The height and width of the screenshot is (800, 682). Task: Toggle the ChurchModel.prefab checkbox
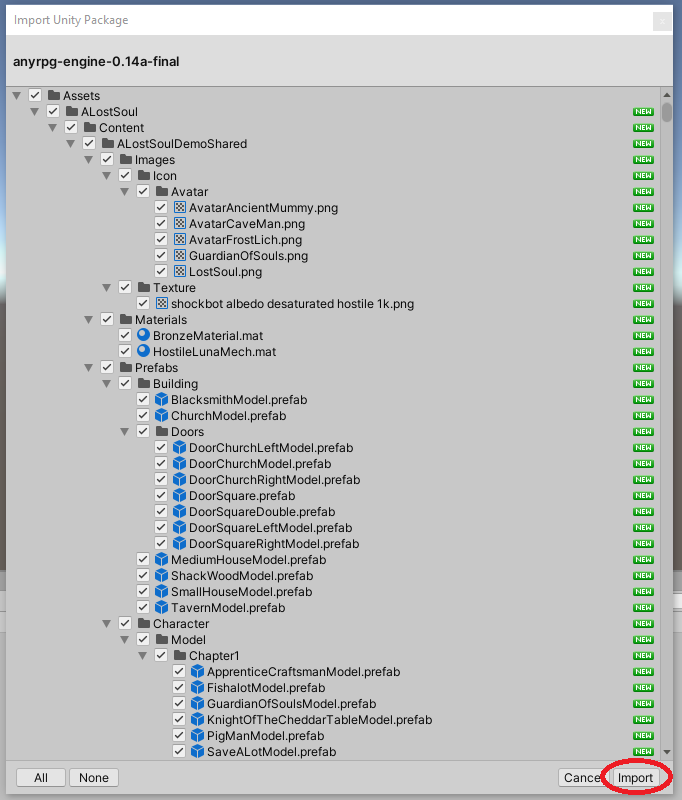tap(144, 416)
